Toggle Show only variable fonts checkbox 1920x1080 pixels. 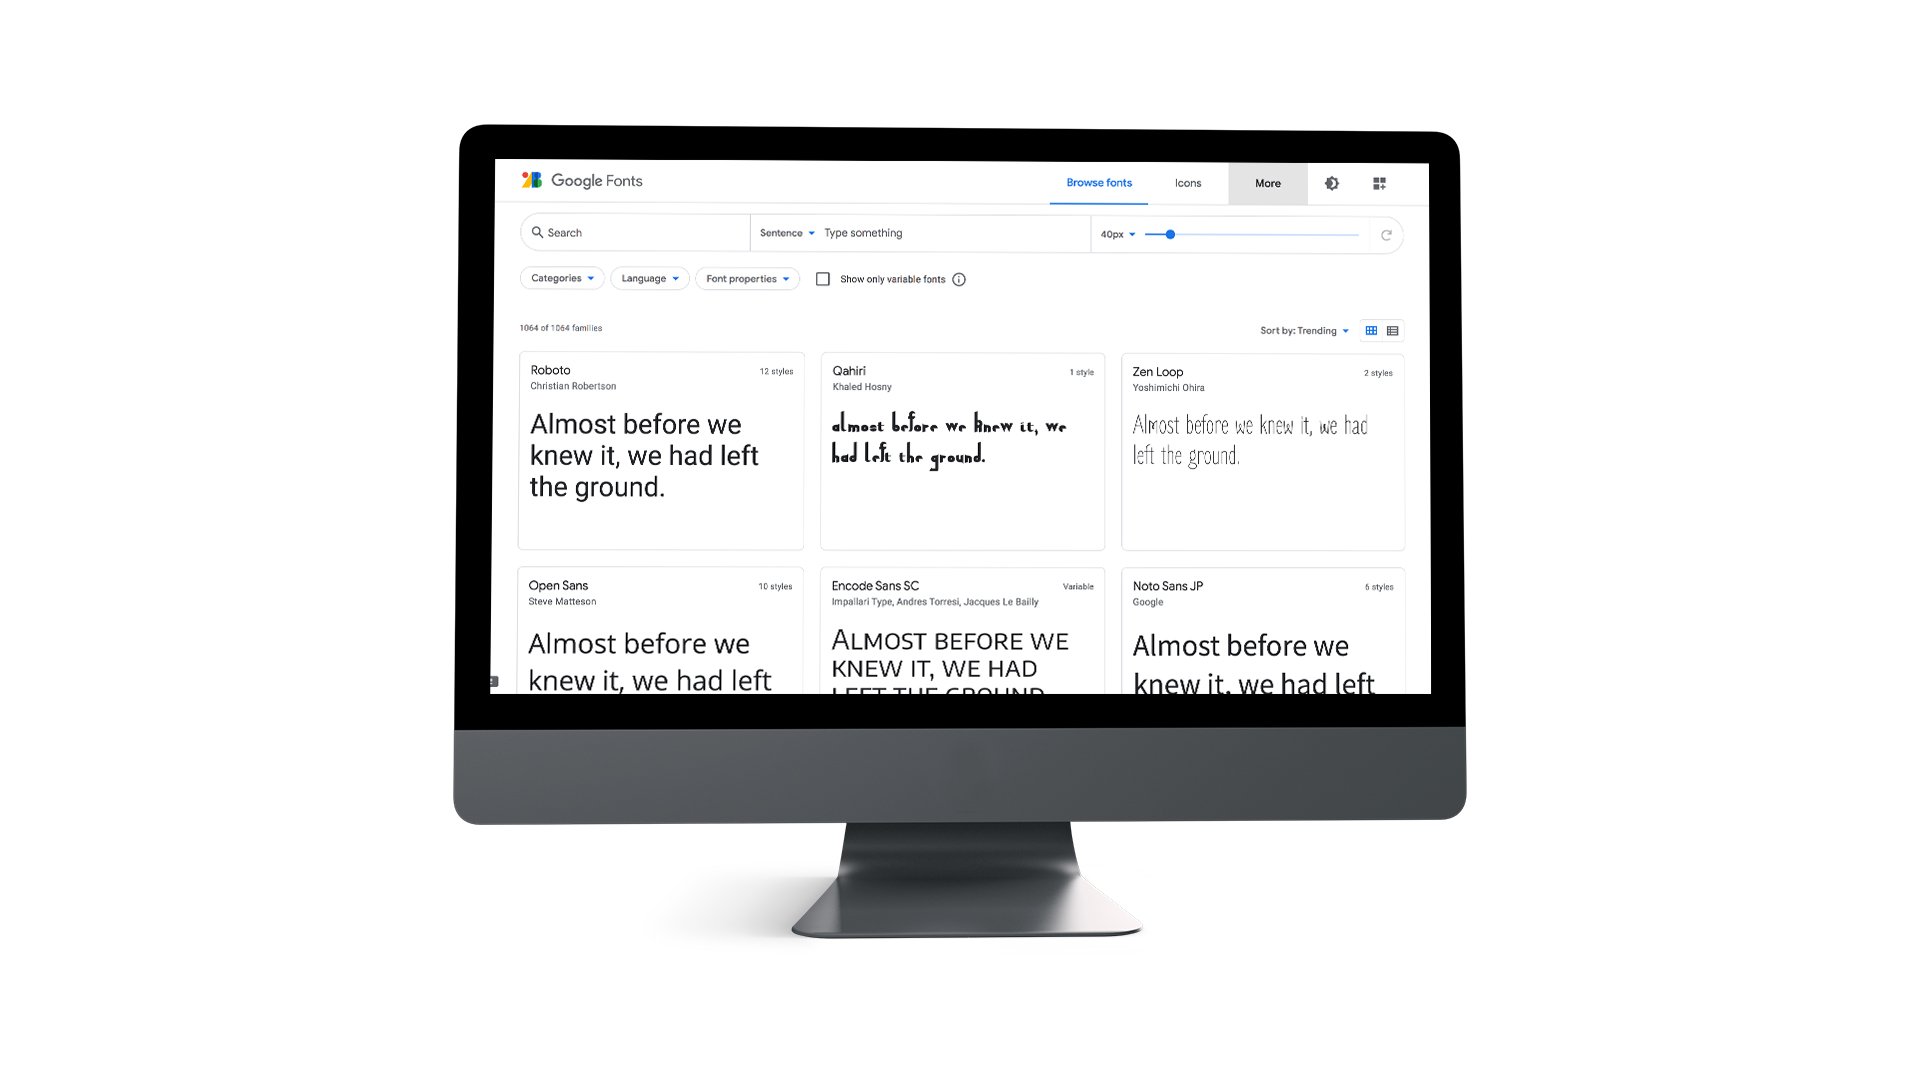(x=820, y=278)
